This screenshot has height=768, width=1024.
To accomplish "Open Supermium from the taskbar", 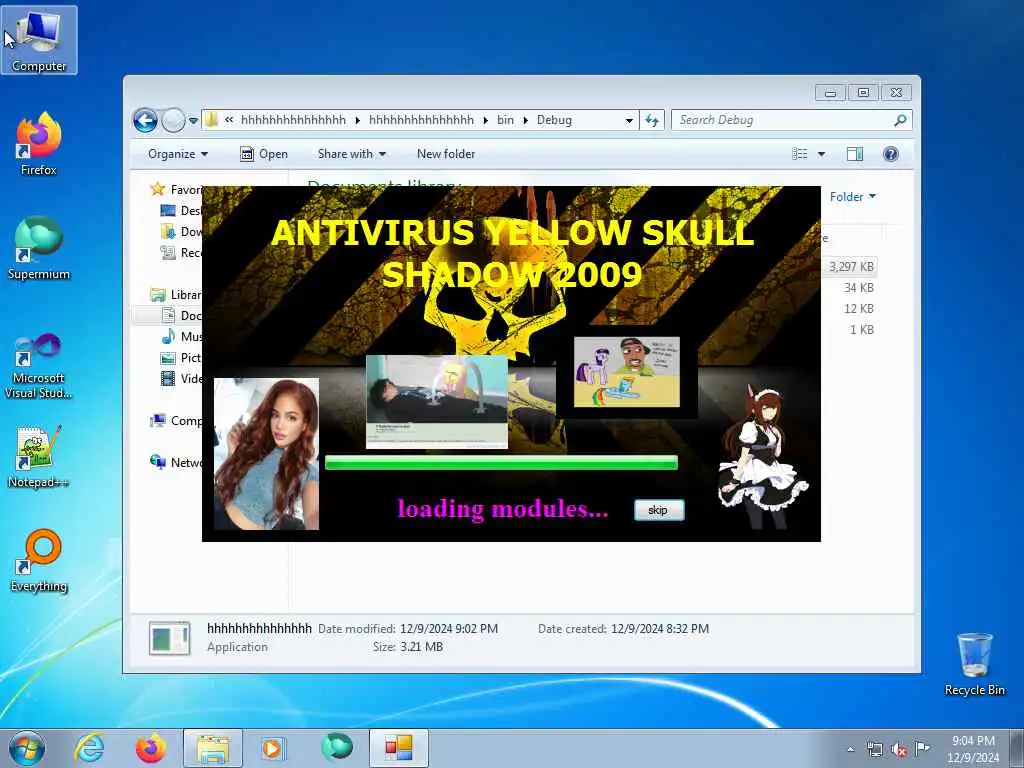I will click(x=336, y=748).
